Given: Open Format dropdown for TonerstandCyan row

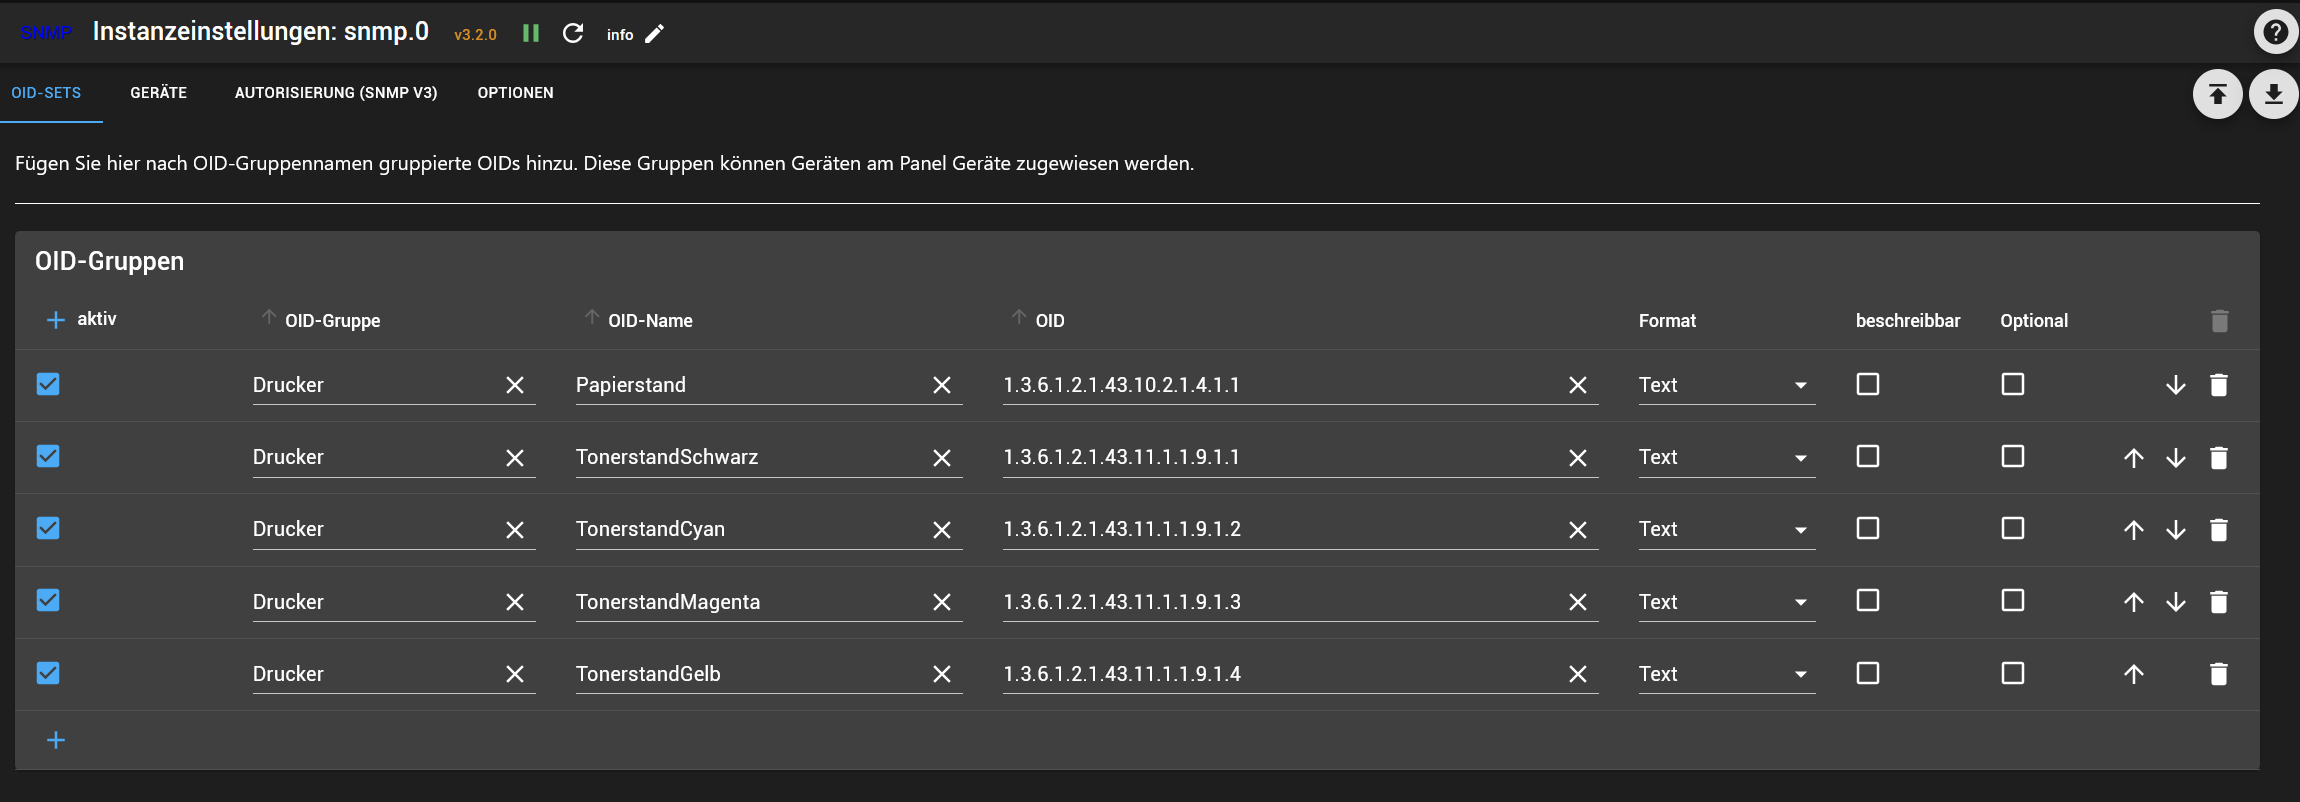Looking at the screenshot, I should [x=1726, y=529].
